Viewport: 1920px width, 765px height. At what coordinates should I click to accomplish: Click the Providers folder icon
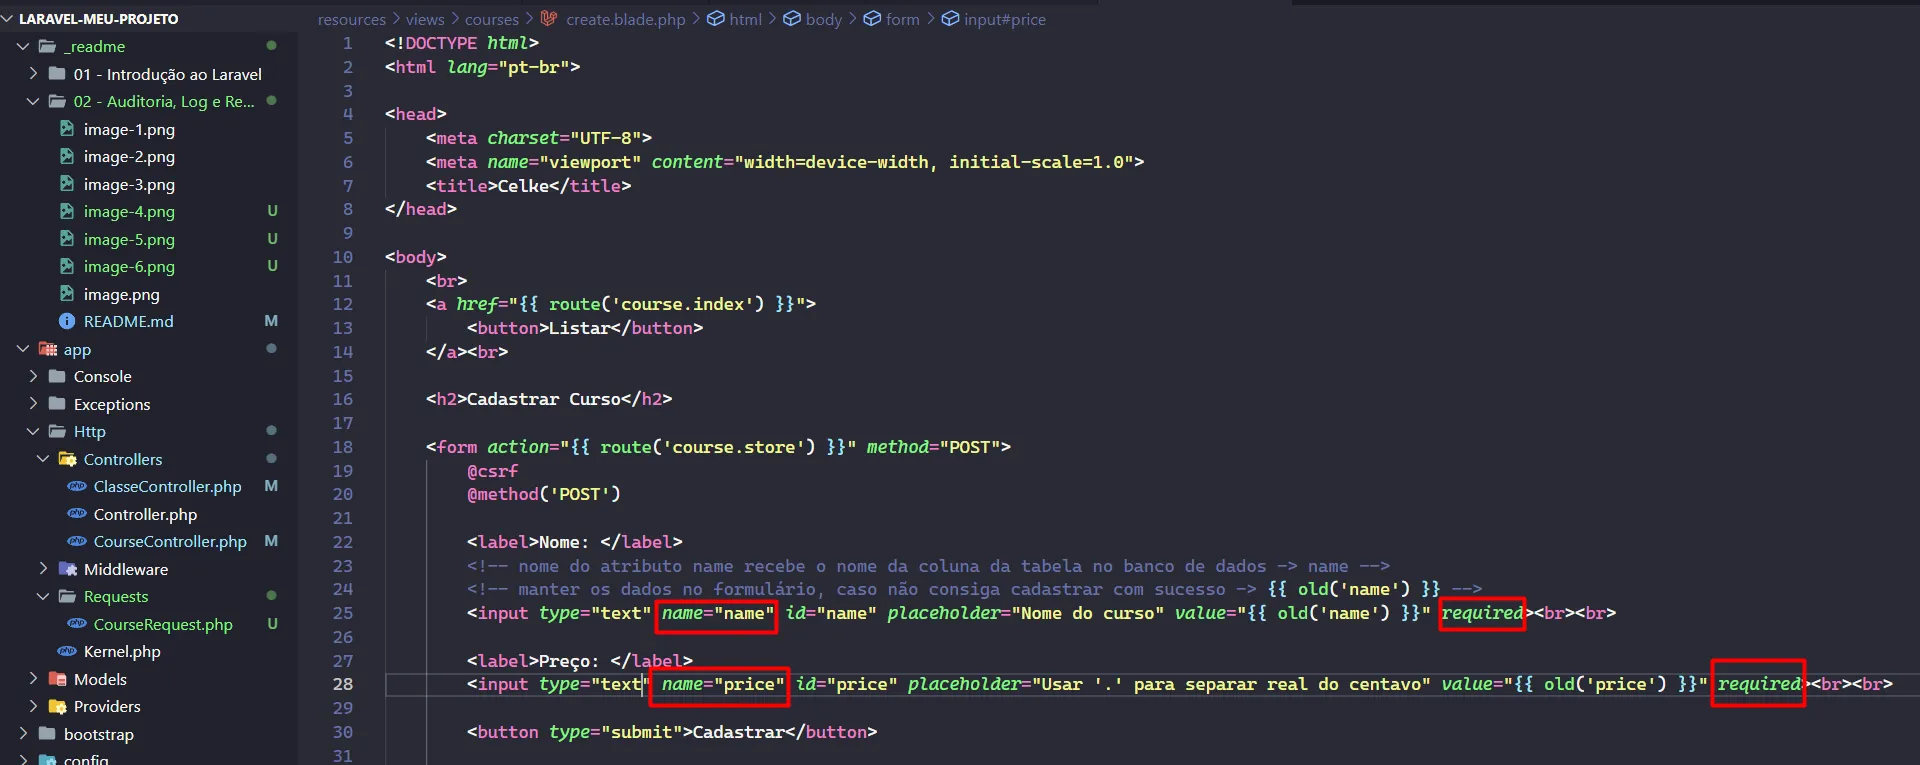(58, 706)
